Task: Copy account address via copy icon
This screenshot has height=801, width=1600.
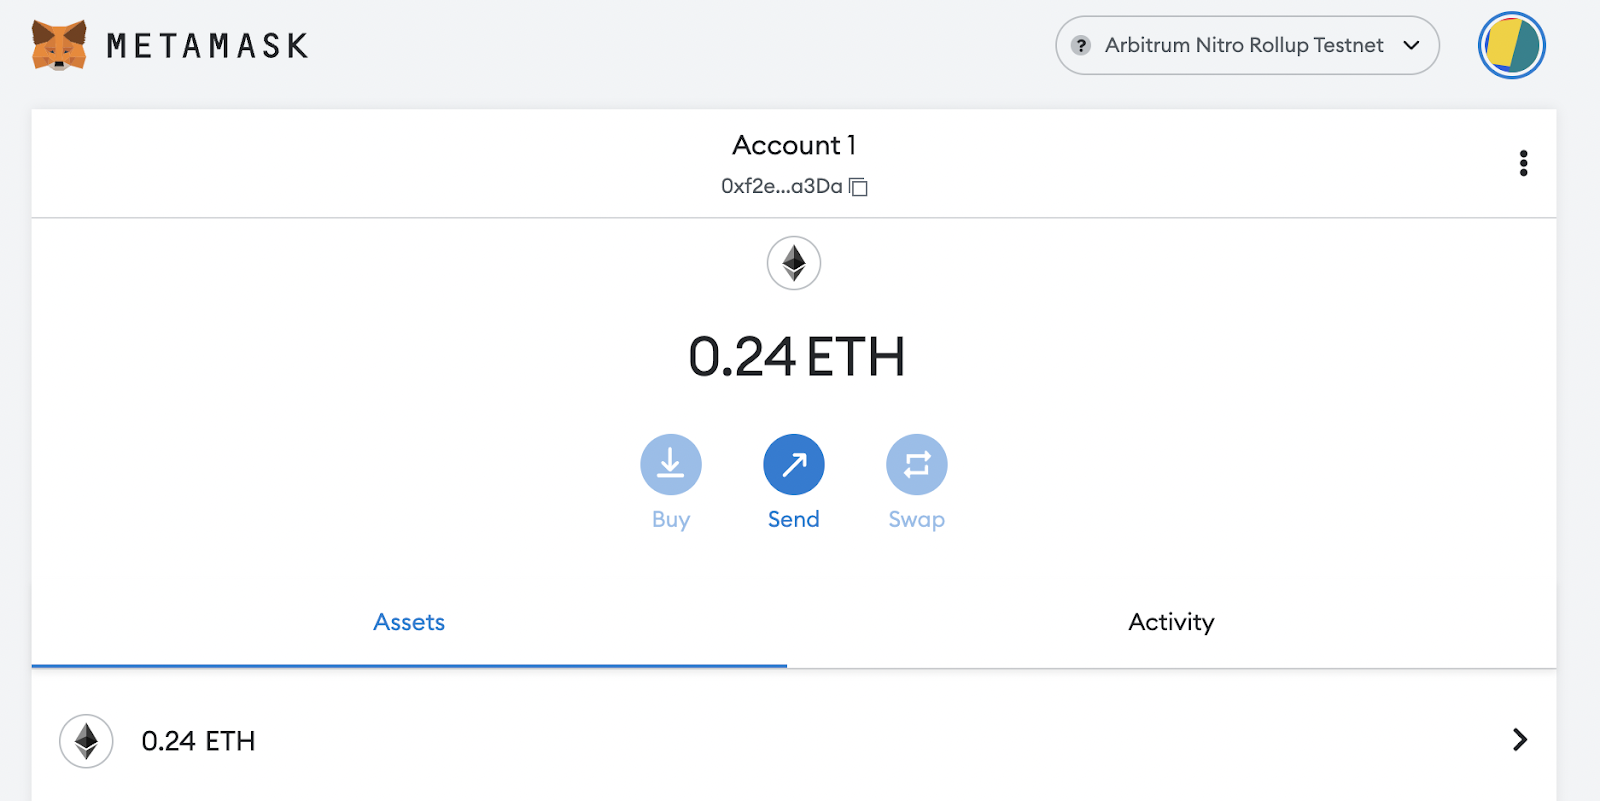Action: click(x=858, y=187)
